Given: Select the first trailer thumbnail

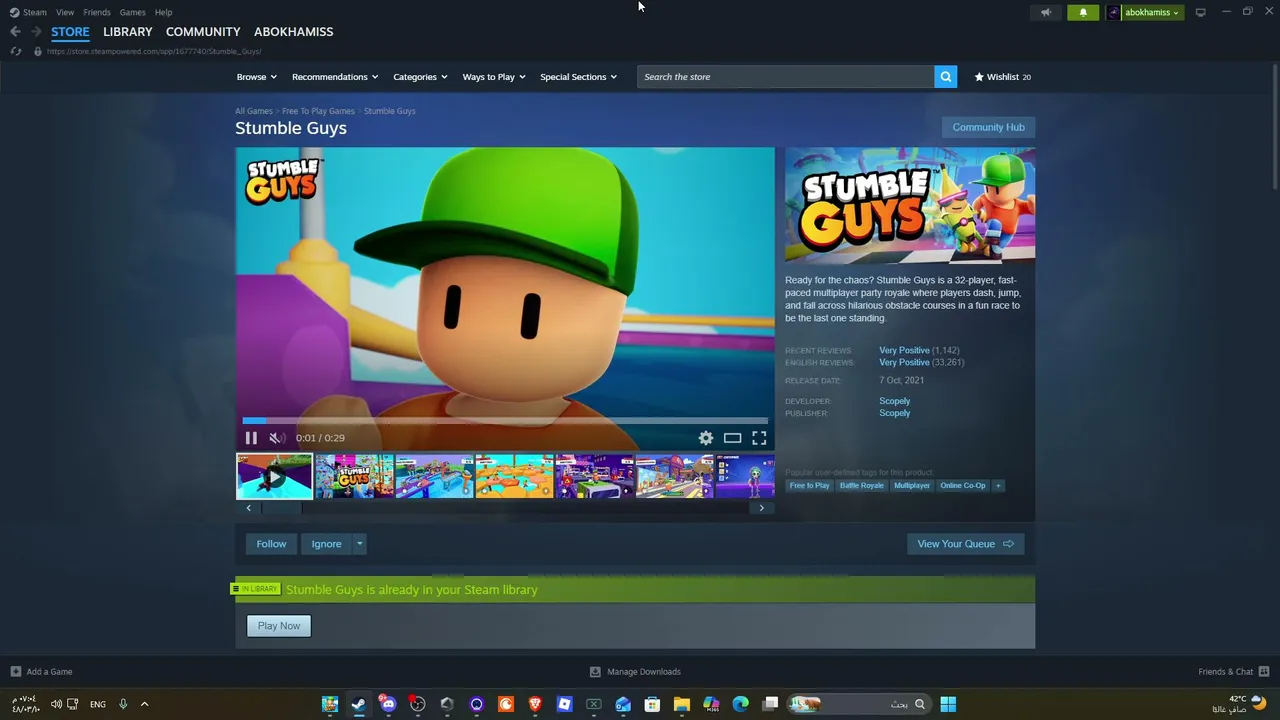Looking at the screenshot, I should (274, 476).
